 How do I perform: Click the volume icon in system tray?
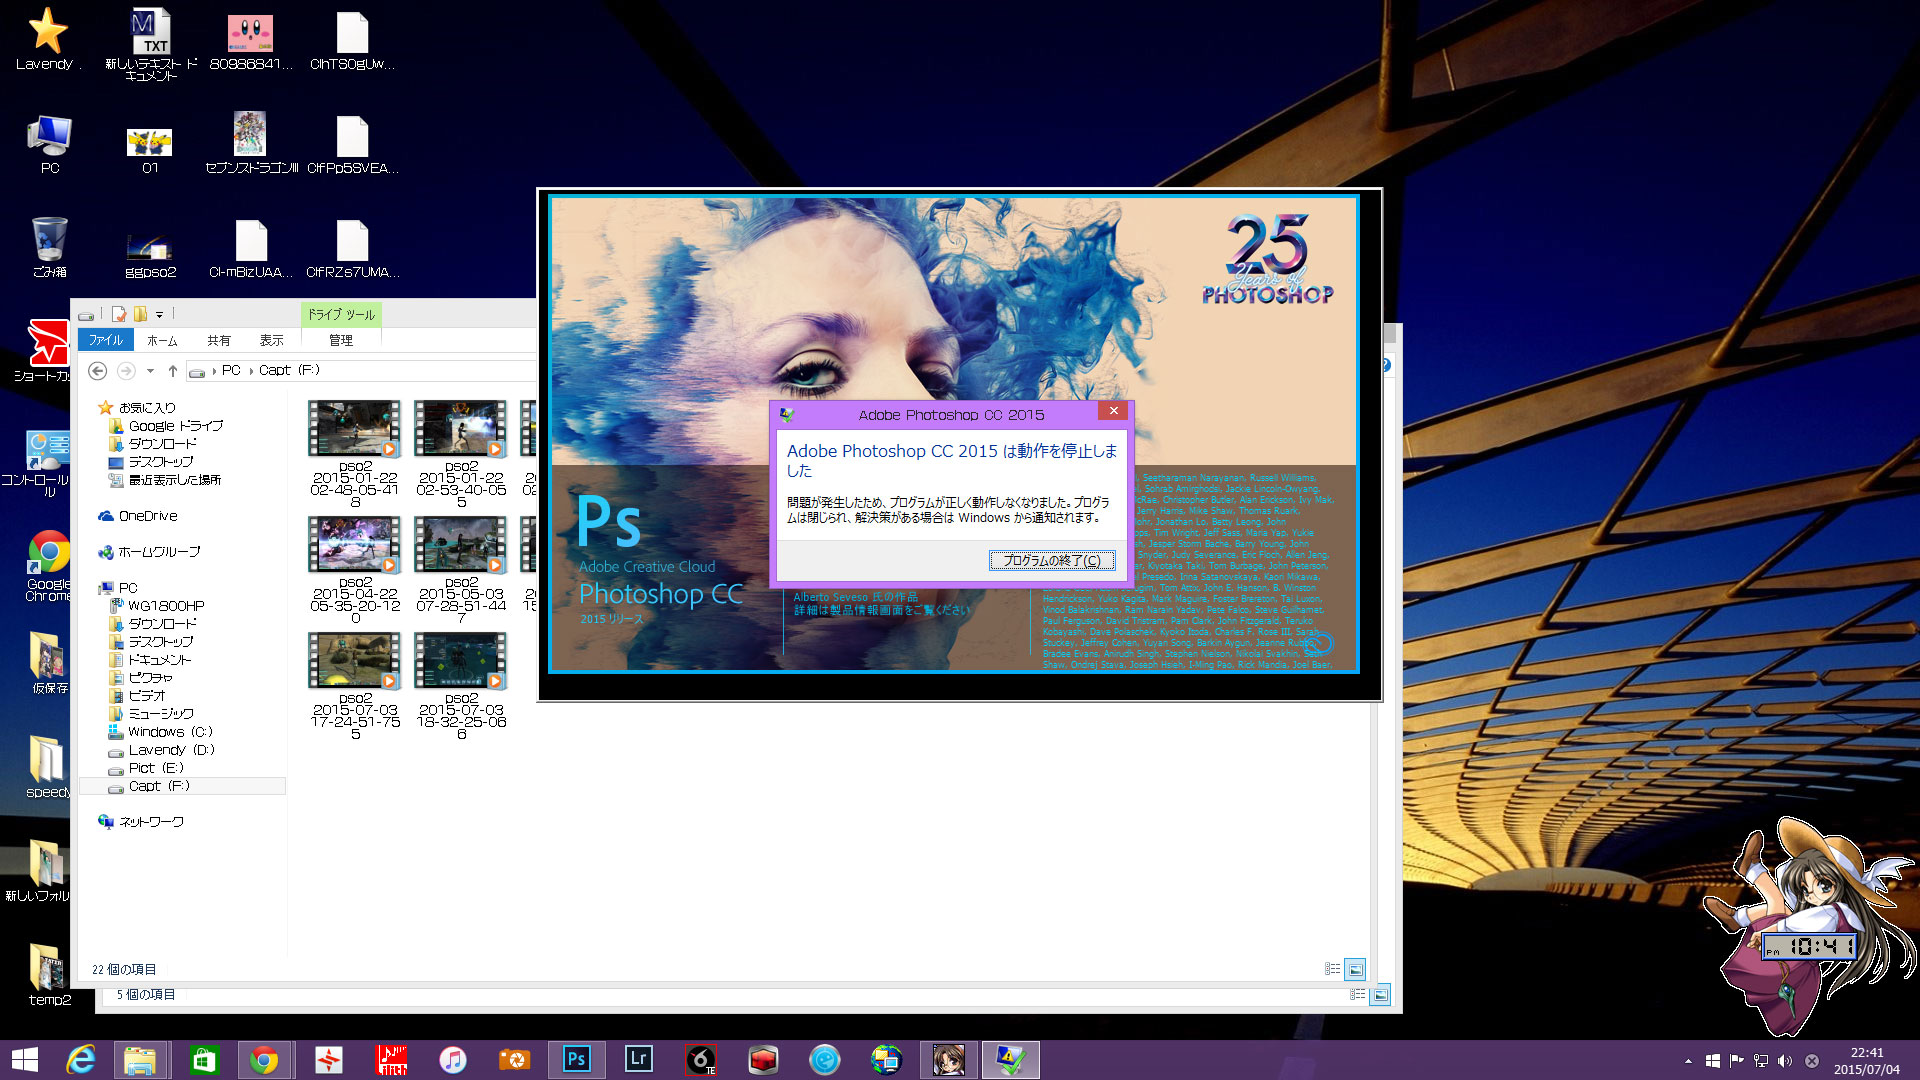click(x=1786, y=1061)
